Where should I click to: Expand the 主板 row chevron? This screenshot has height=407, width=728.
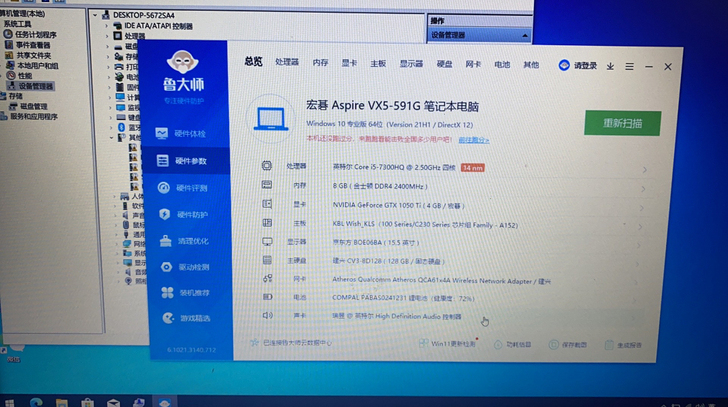pos(640,227)
